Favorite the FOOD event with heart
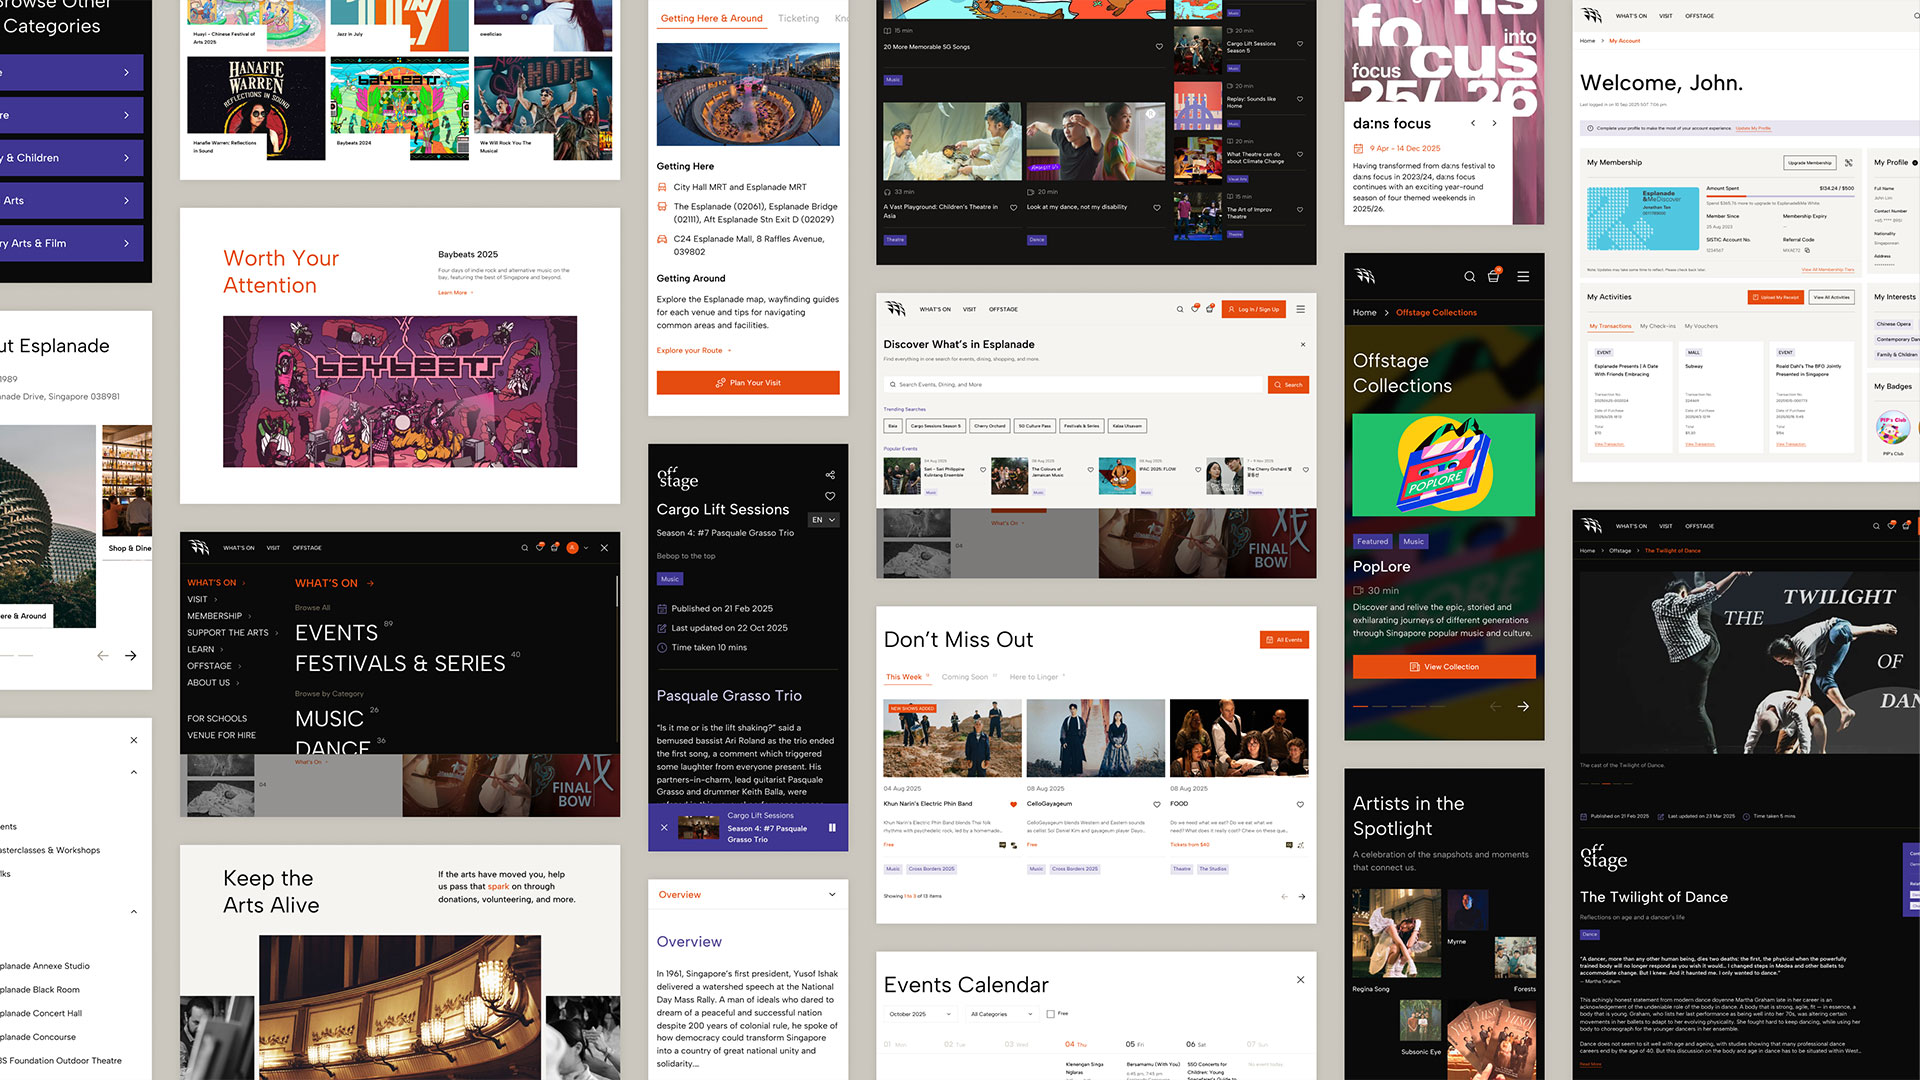This screenshot has height=1080, width=1920. coord(1301,804)
